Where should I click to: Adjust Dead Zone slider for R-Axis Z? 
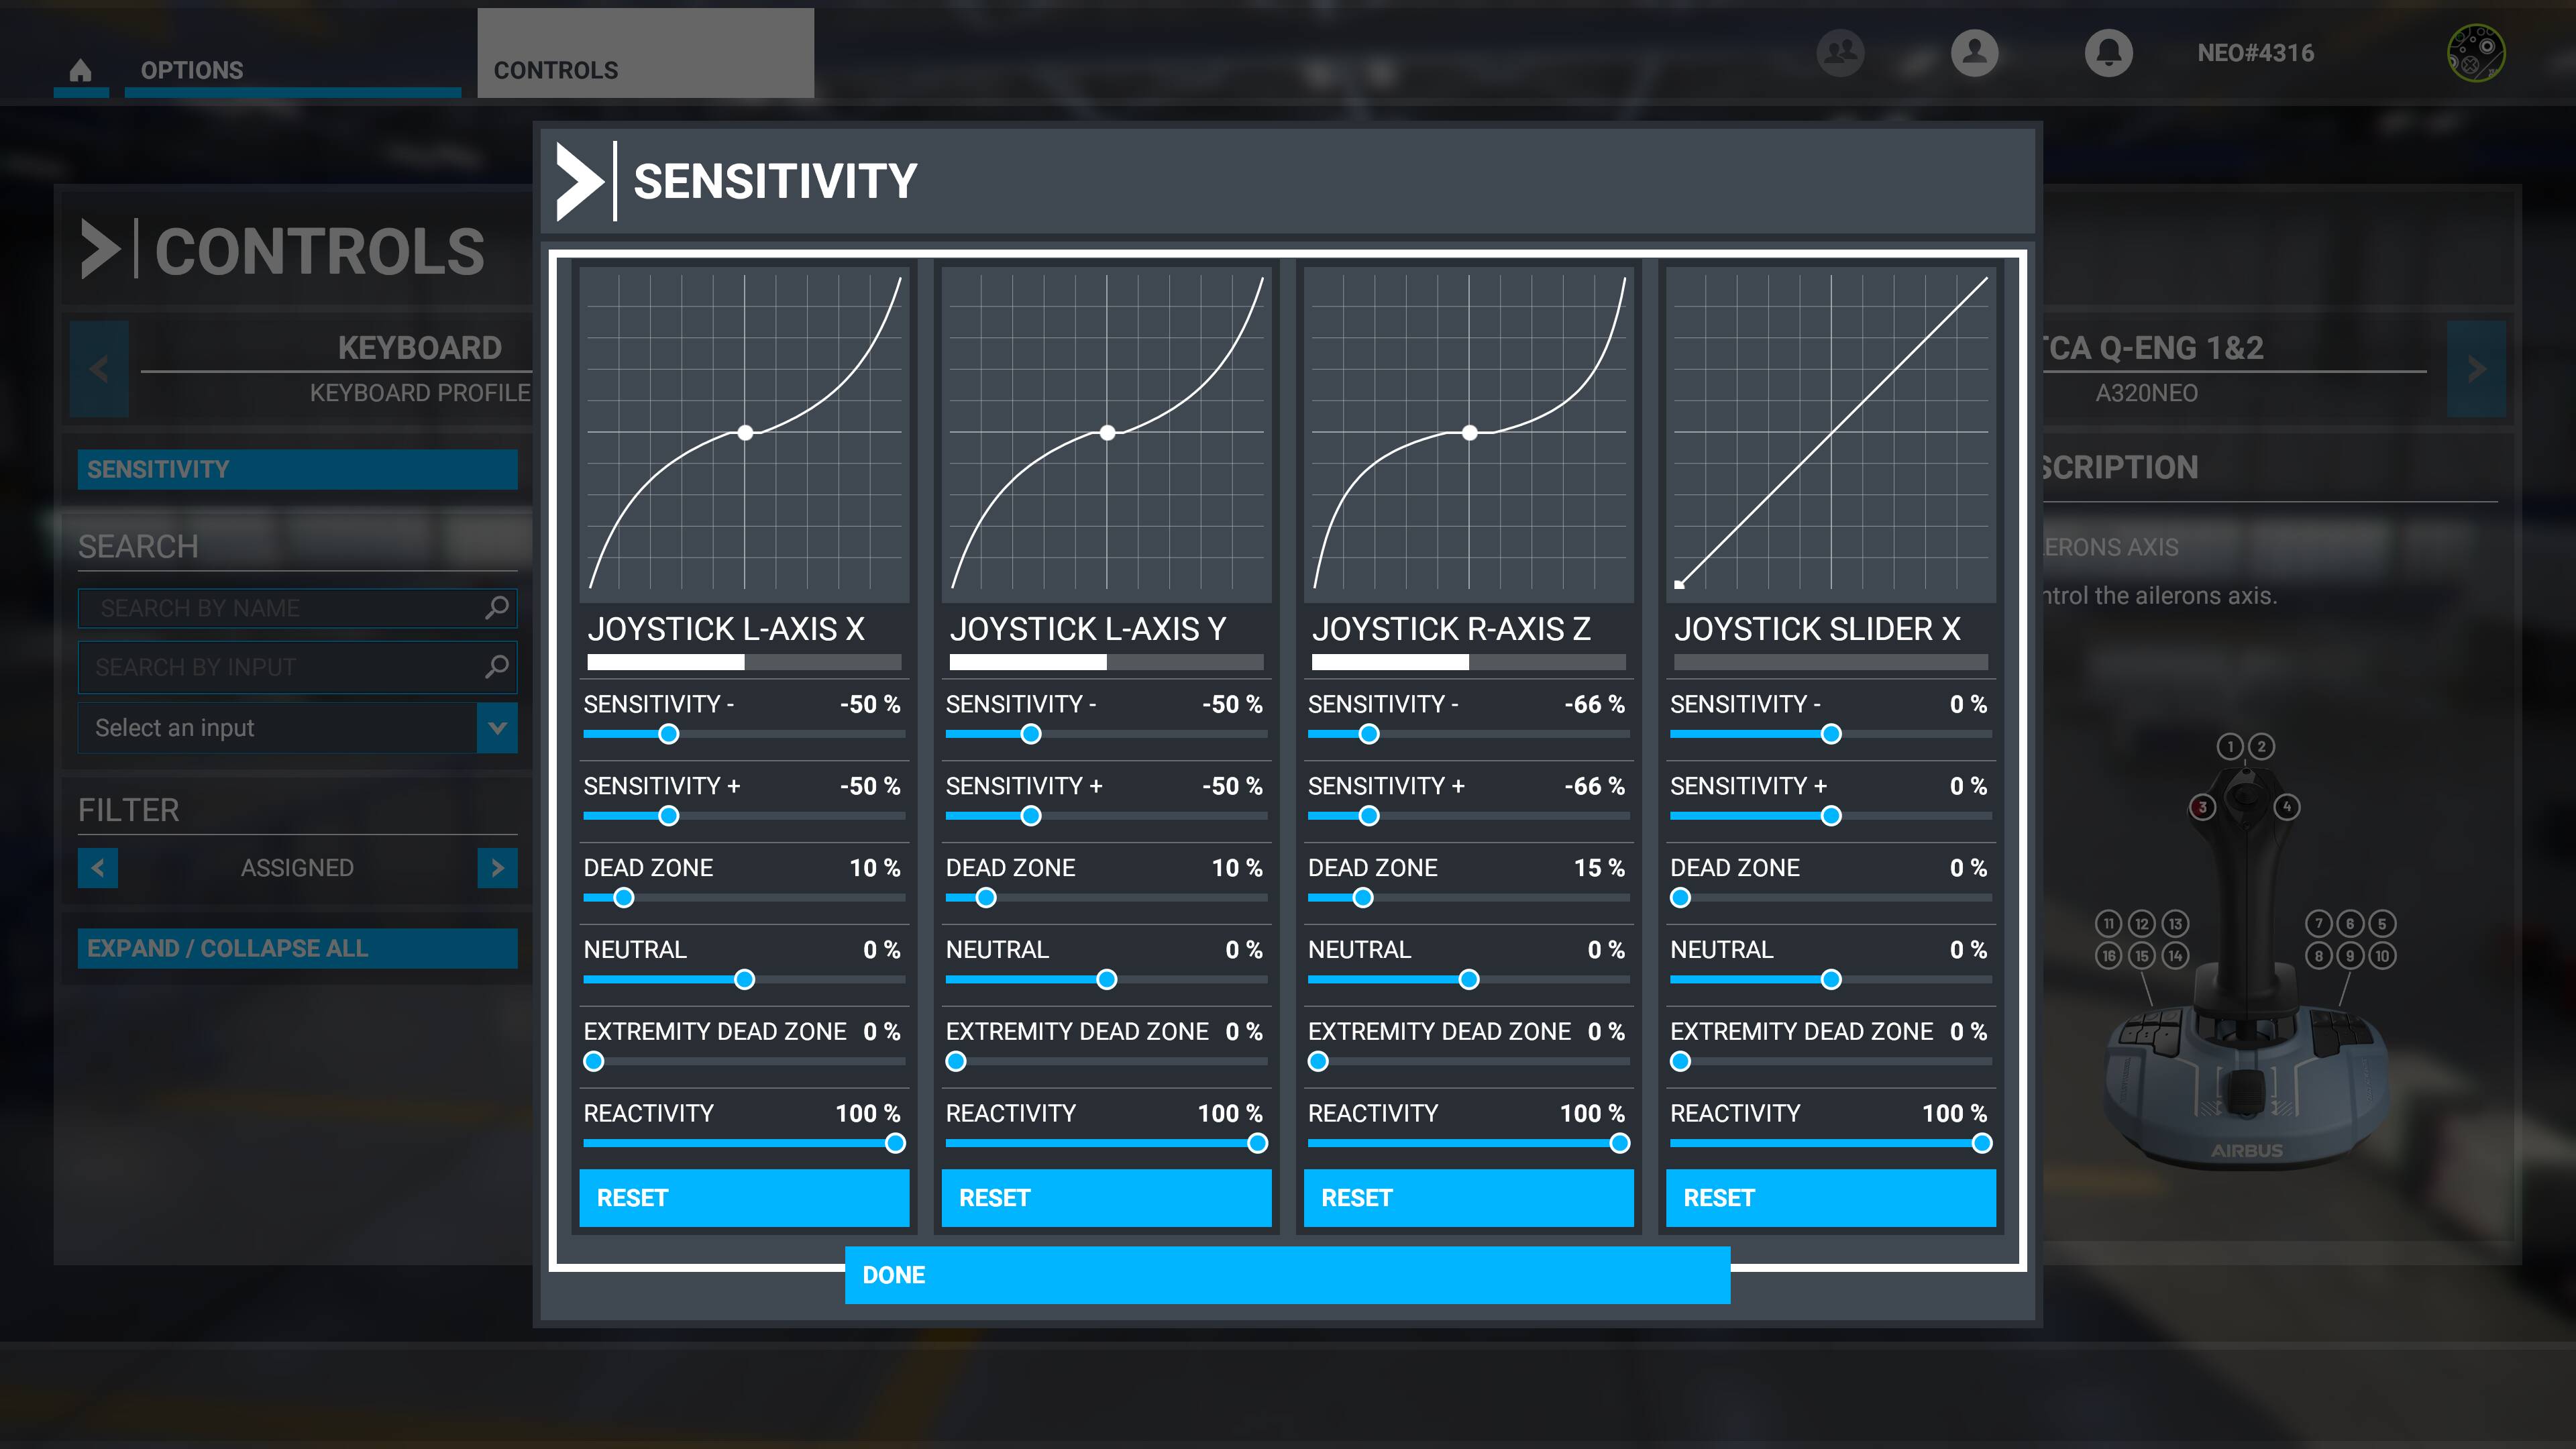click(1363, 898)
